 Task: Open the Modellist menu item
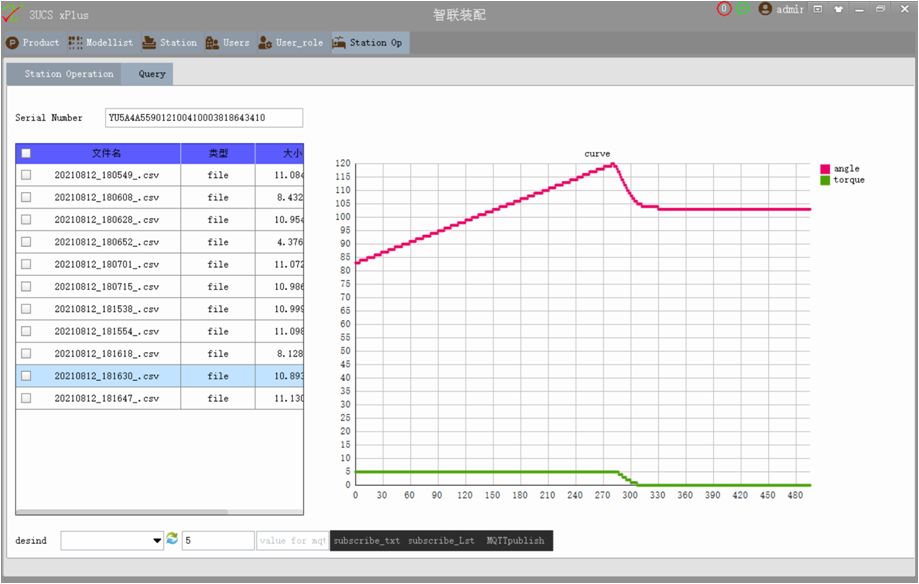[101, 43]
